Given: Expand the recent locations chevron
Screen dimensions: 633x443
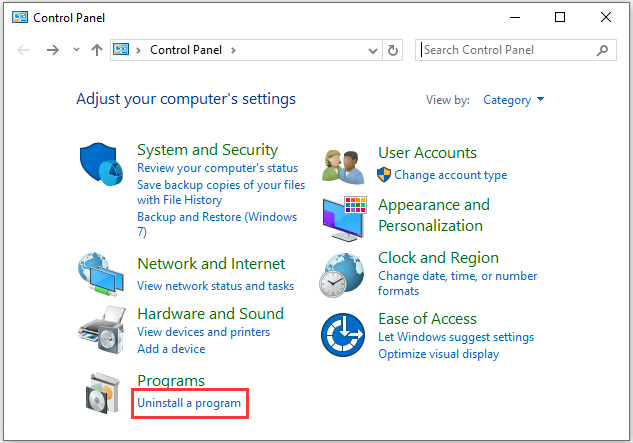Looking at the screenshot, I should pos(76,50).
